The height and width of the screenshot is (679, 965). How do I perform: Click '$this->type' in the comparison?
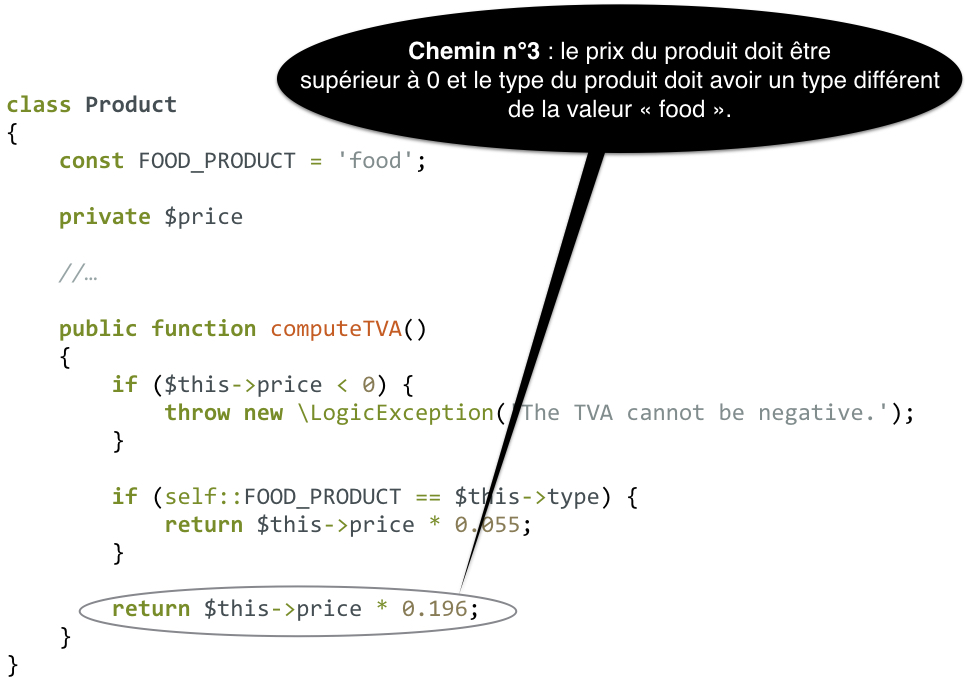click(527, 497)
